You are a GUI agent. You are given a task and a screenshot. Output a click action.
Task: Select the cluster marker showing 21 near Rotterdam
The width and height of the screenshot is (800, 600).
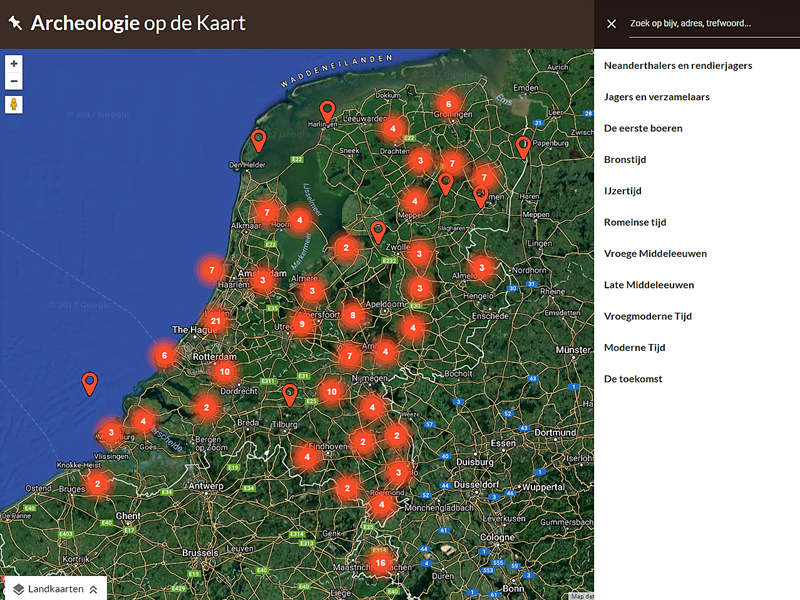pyautogui.click(x=215, y=321)
